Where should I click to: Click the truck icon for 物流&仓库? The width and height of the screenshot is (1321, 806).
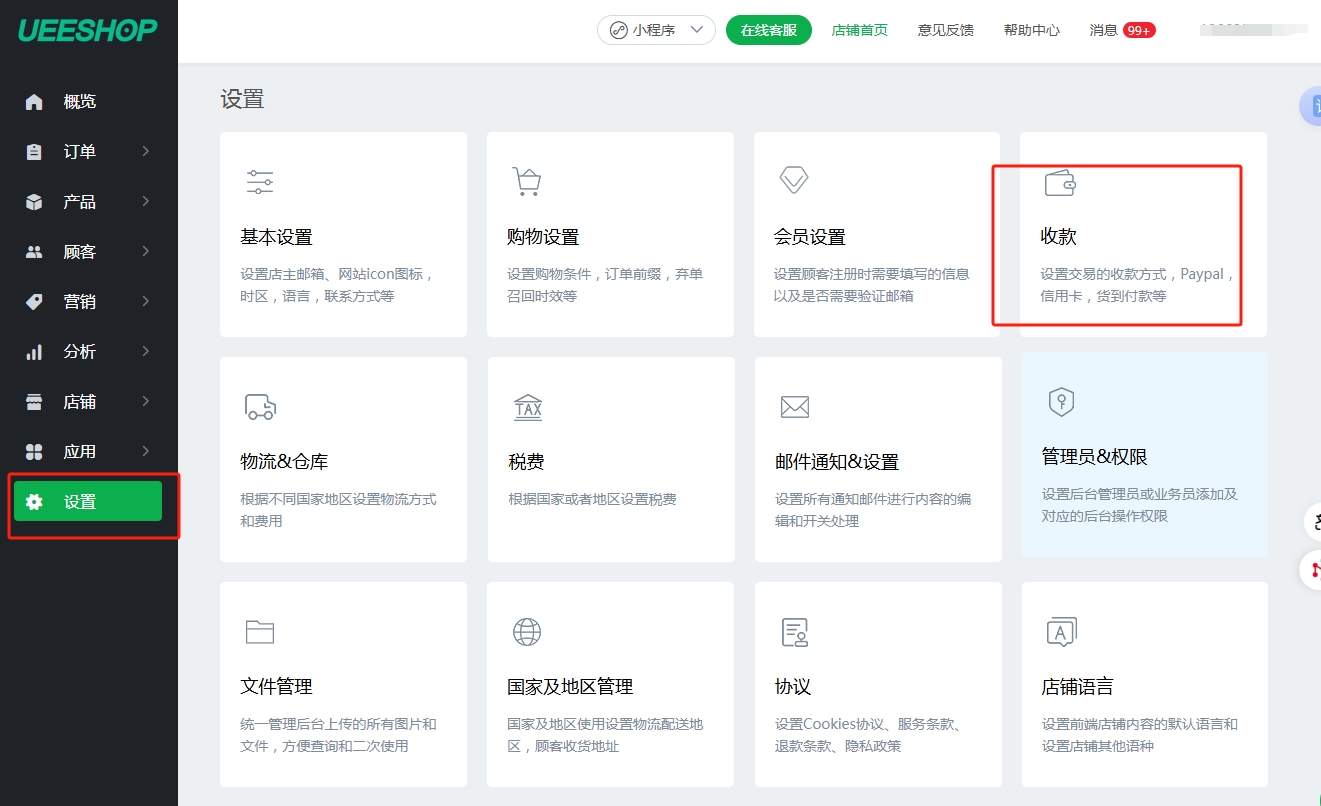tap(260, 406)
